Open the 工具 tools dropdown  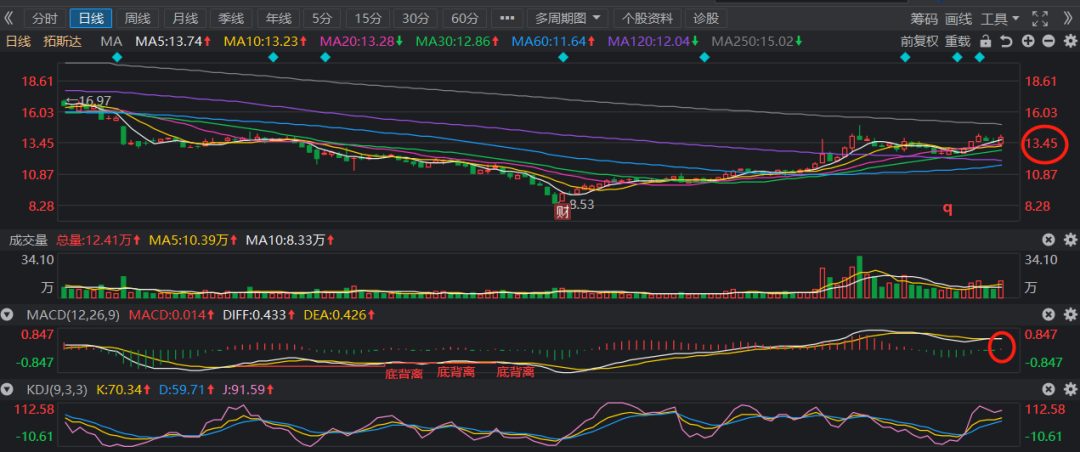(x=1000, y=18)
